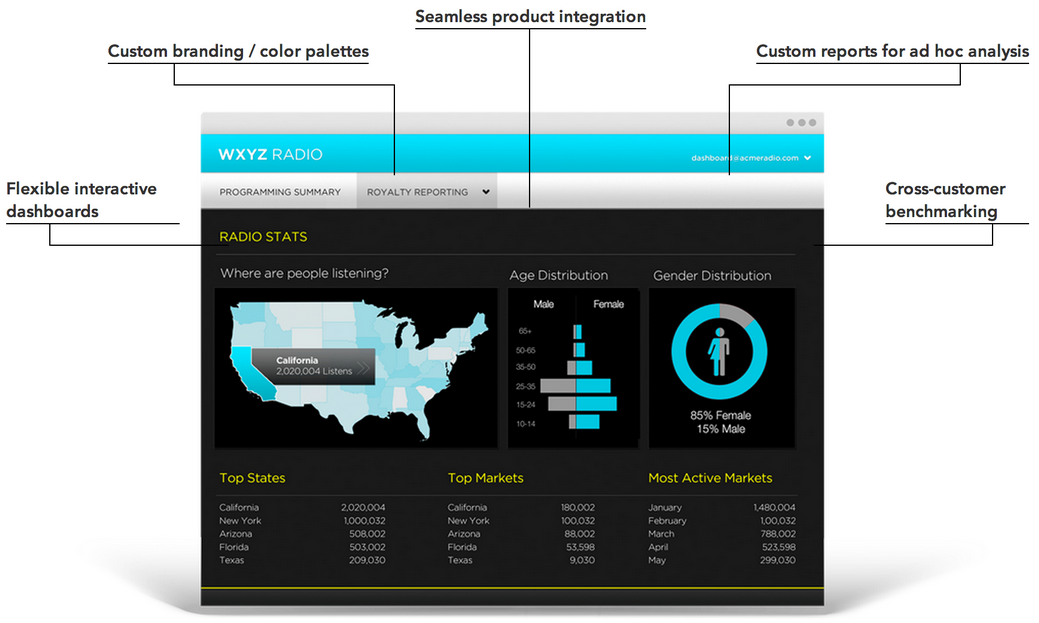Viewport: 1039px width, 623px height.
Task: Open the Programming Summary tab
Action: coord(280,192)
